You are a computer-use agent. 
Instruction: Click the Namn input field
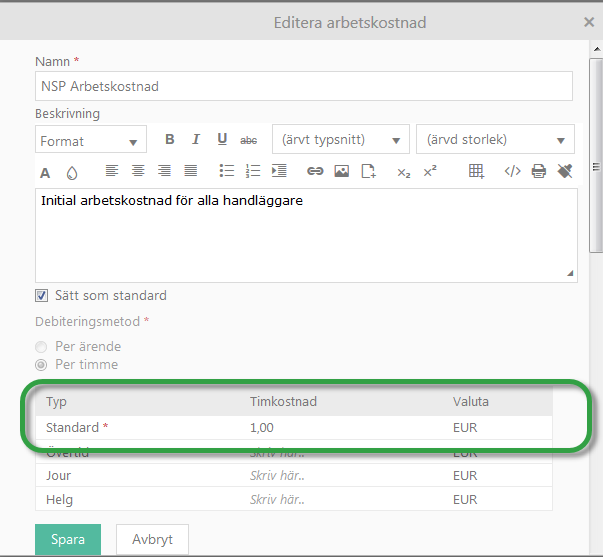pyautogui.click(x=303, y=86)
